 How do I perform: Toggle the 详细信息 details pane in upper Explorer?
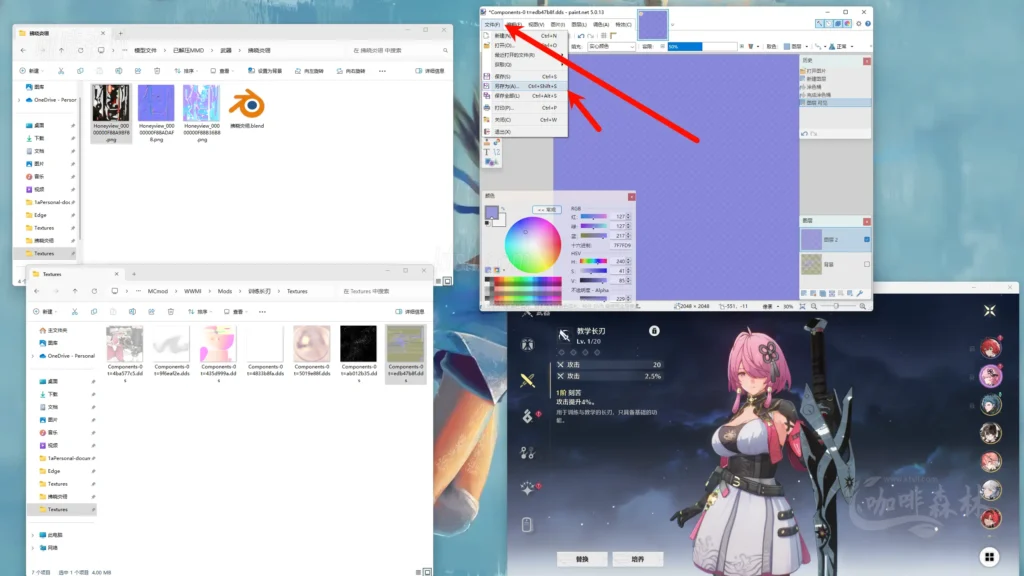(430, 71)
